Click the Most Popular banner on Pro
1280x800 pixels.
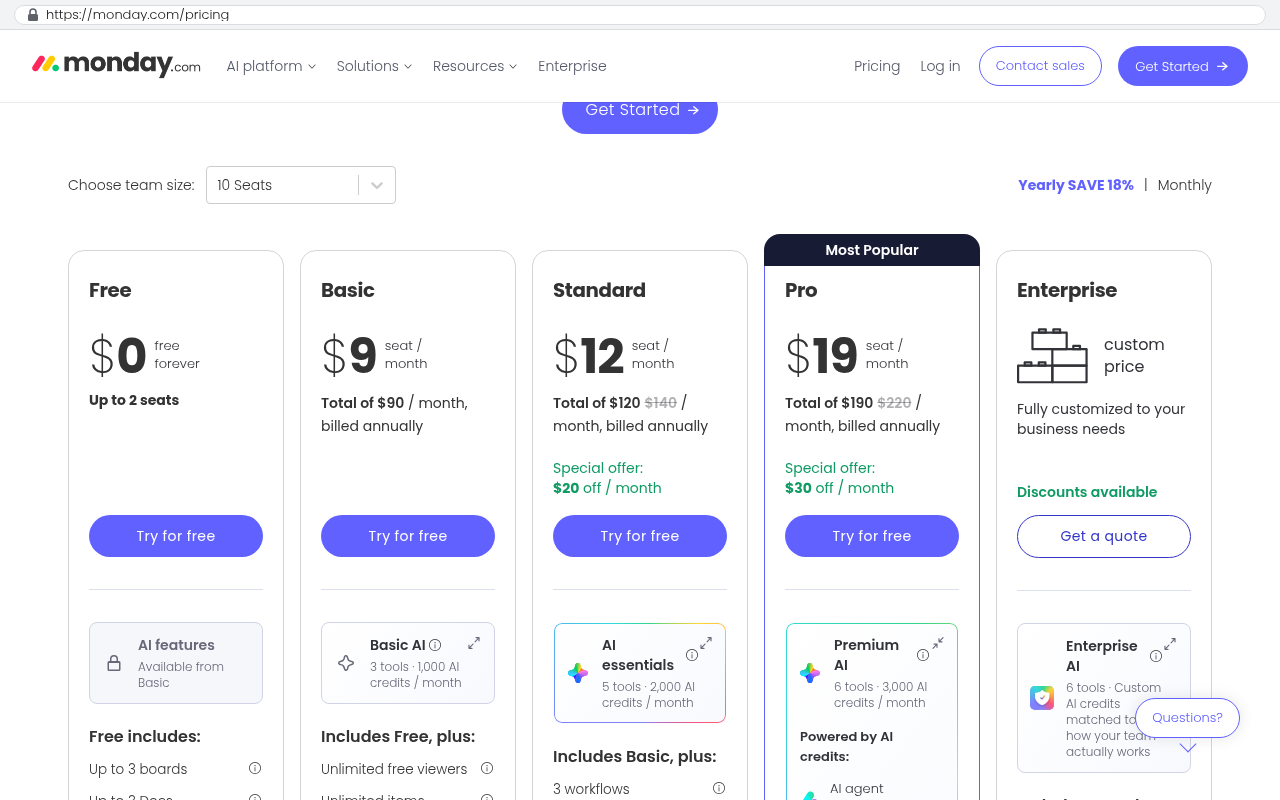872,250
